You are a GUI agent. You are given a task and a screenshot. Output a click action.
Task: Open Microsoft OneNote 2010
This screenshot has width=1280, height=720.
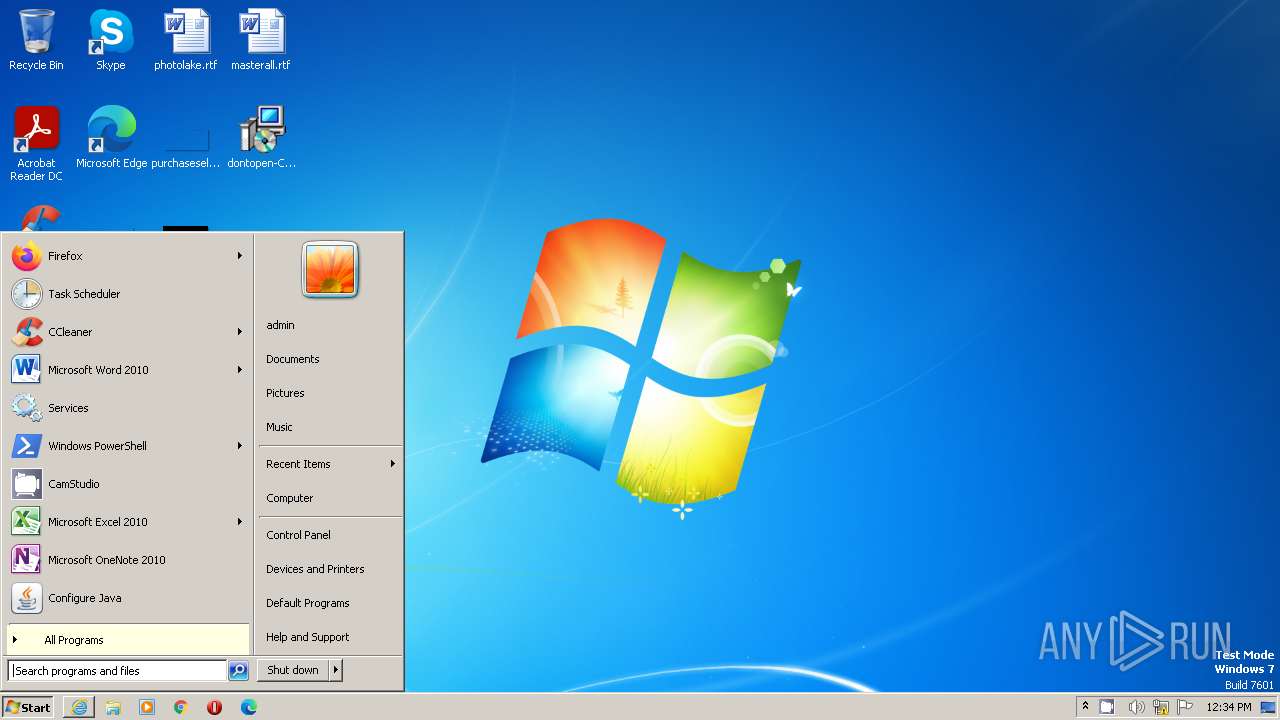pos(127,560)
